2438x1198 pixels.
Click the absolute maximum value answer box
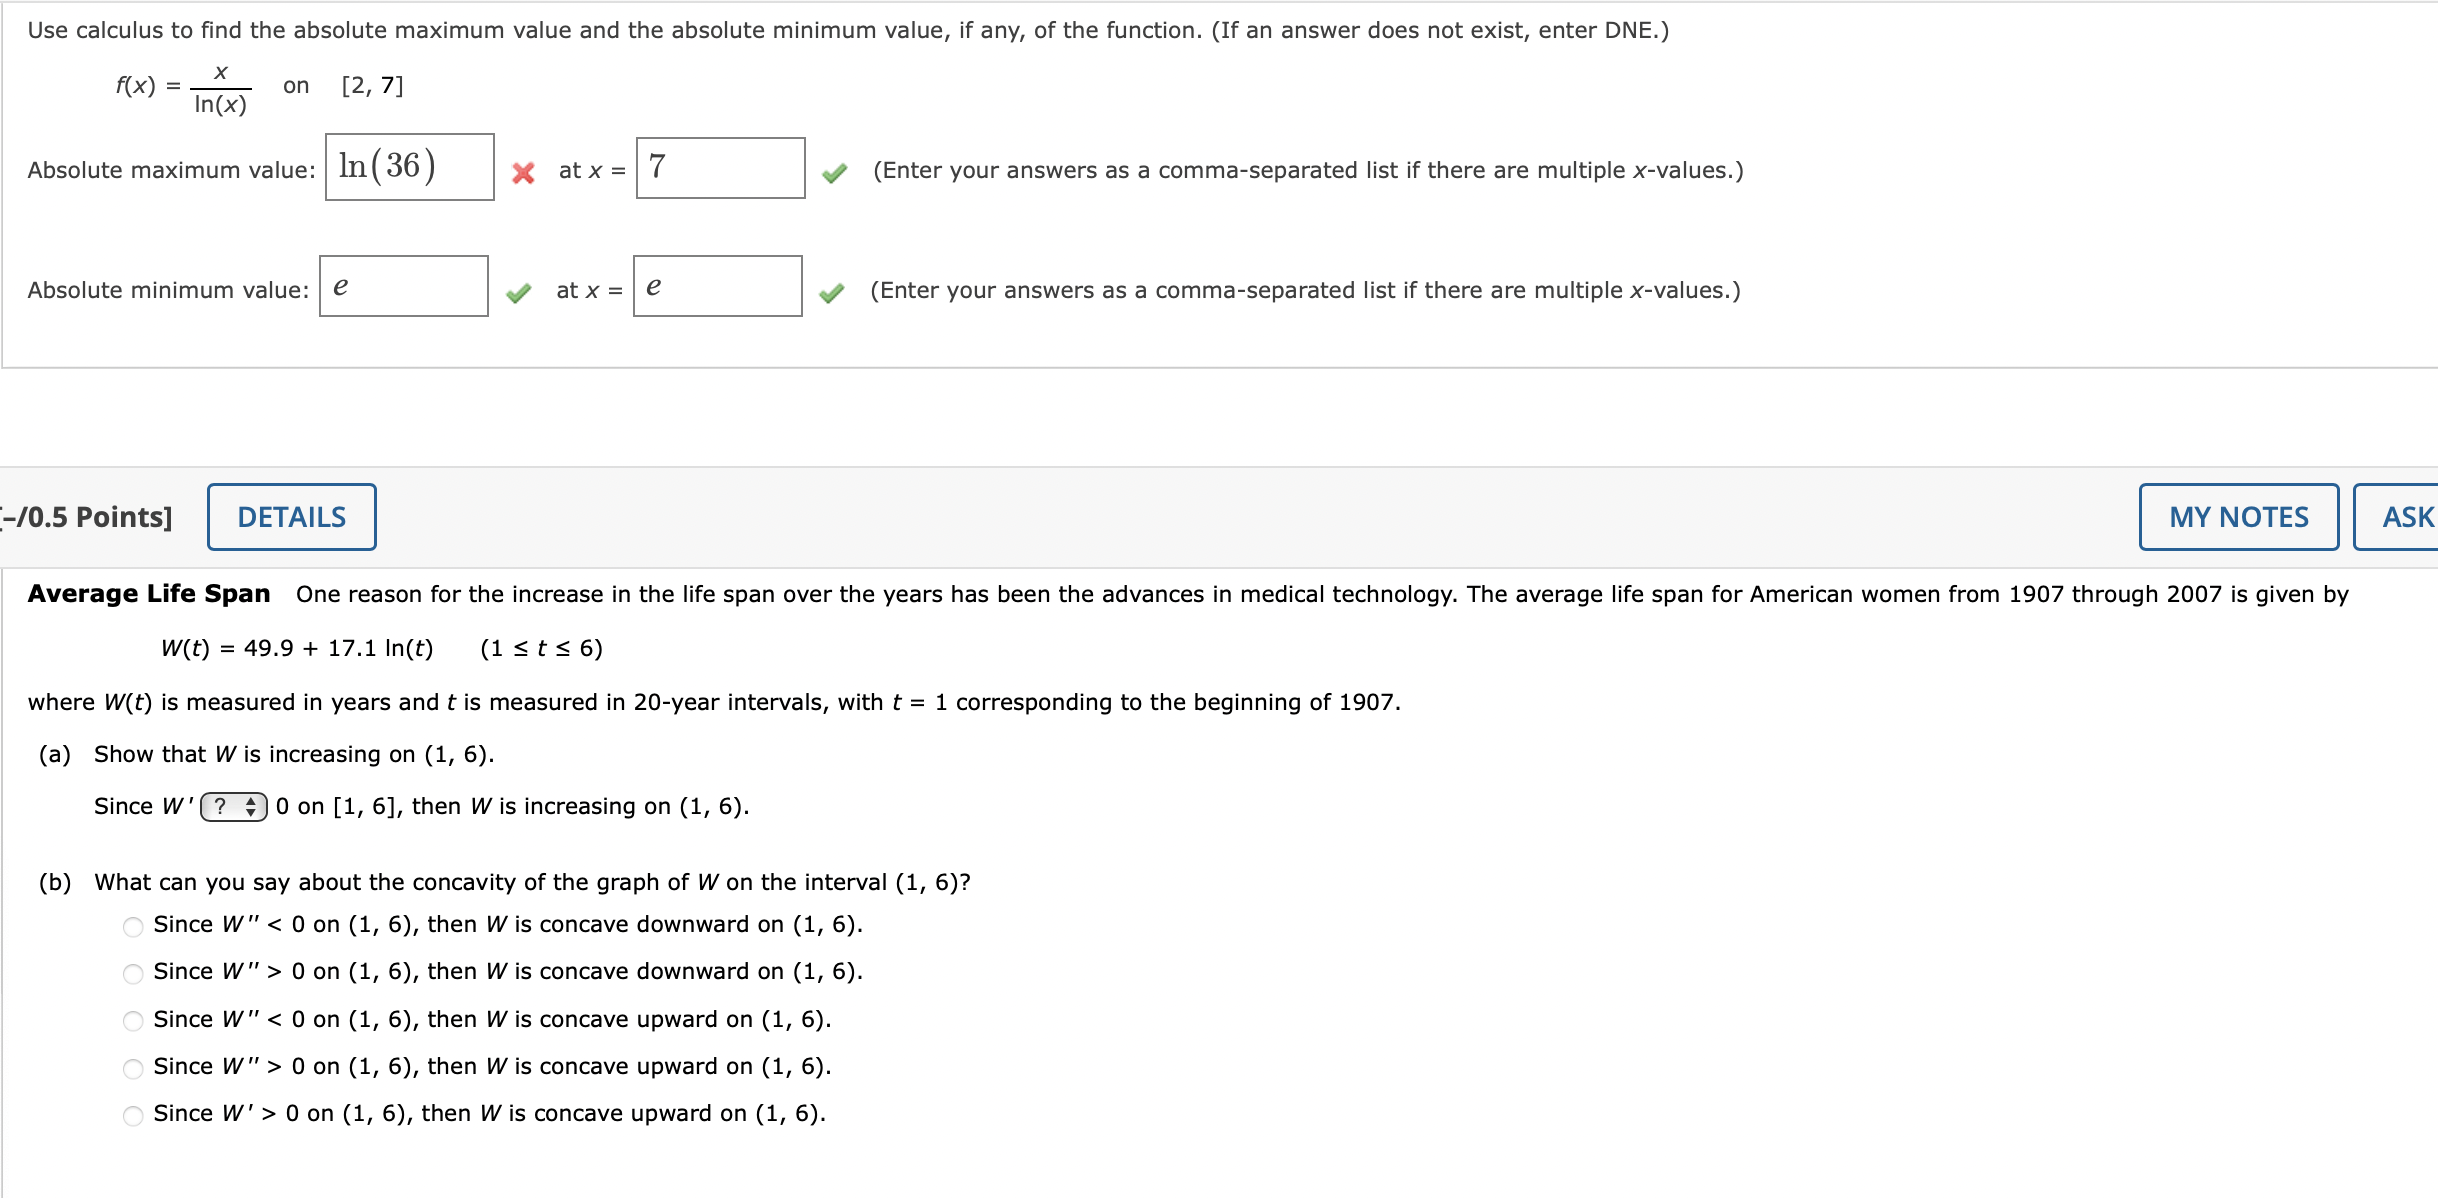pos(410,169)
